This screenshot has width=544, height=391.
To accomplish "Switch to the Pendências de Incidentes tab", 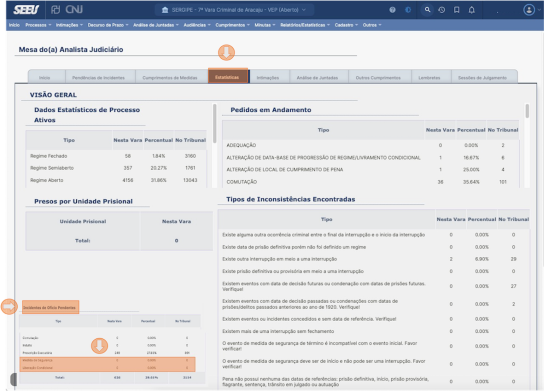I will [99, 77].
